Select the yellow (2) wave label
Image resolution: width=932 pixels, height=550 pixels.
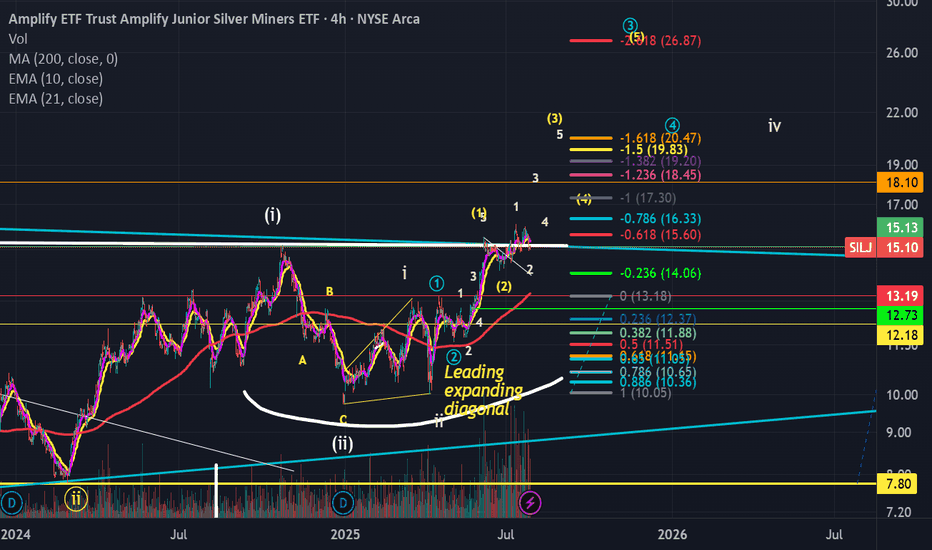coord(504,286)
